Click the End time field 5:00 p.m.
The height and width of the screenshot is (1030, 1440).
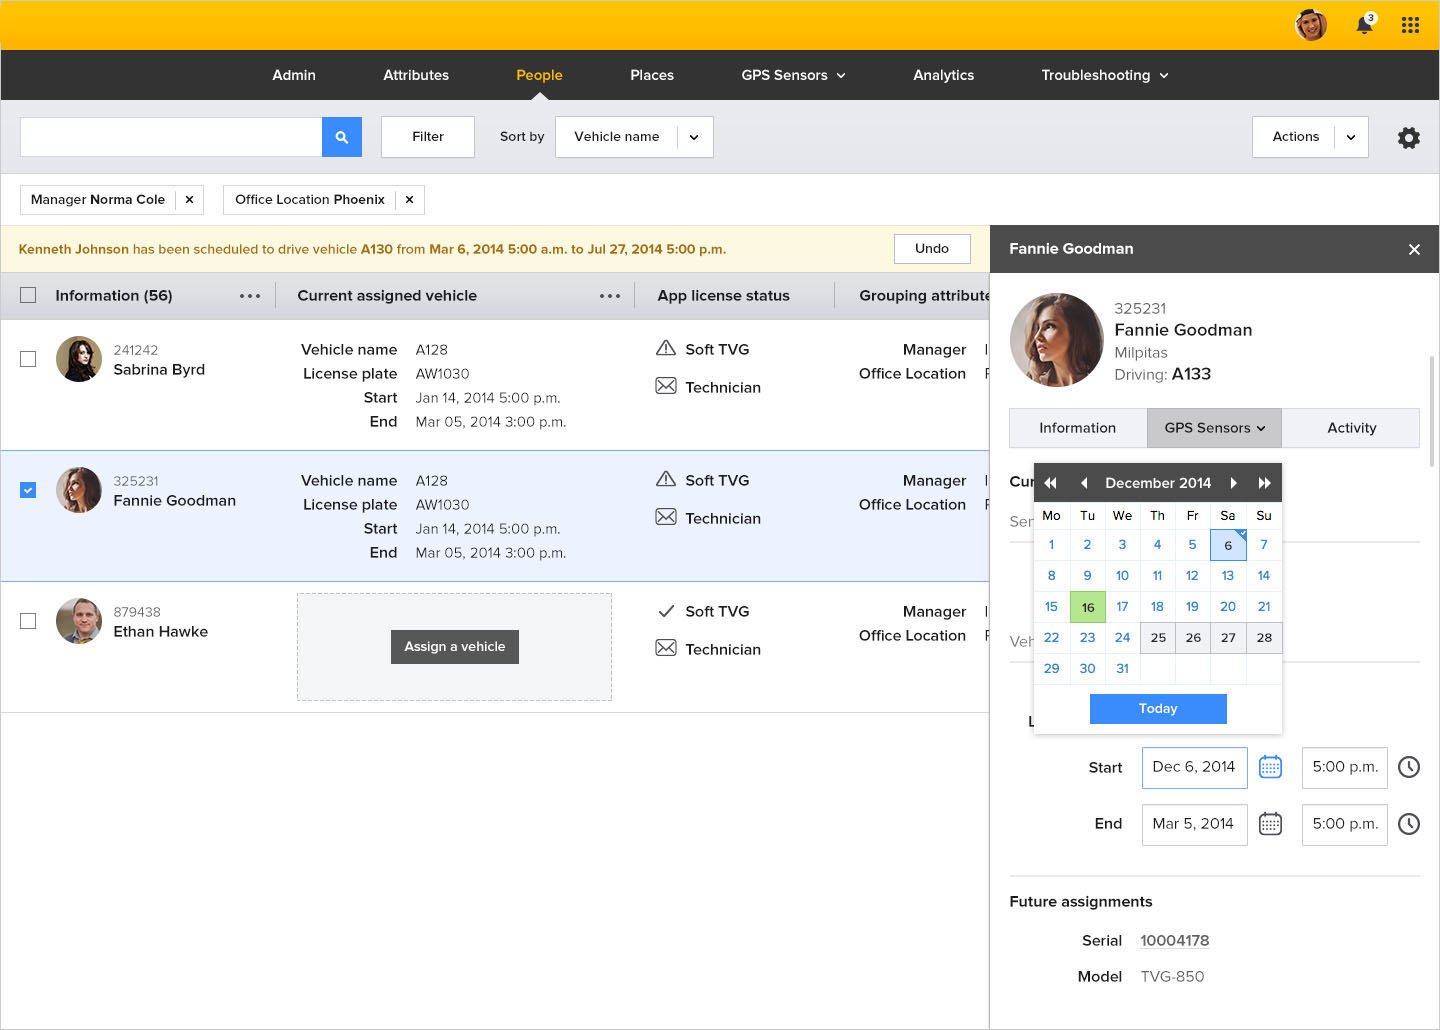pos(1345,824)
